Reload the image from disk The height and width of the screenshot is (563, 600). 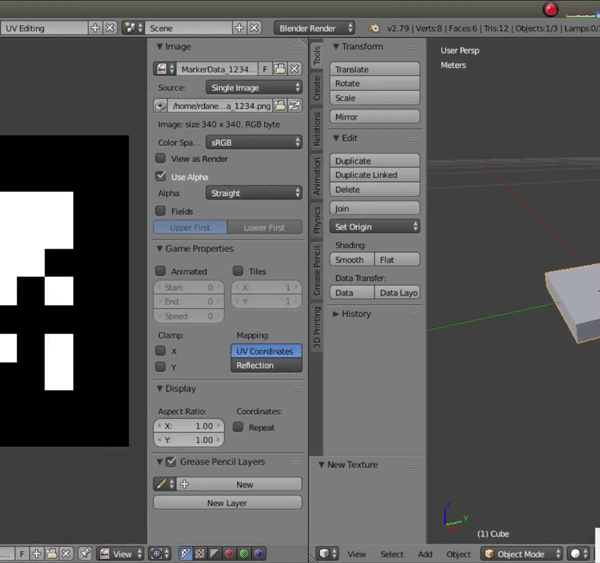pyautogui.click(x=294, y=106)
